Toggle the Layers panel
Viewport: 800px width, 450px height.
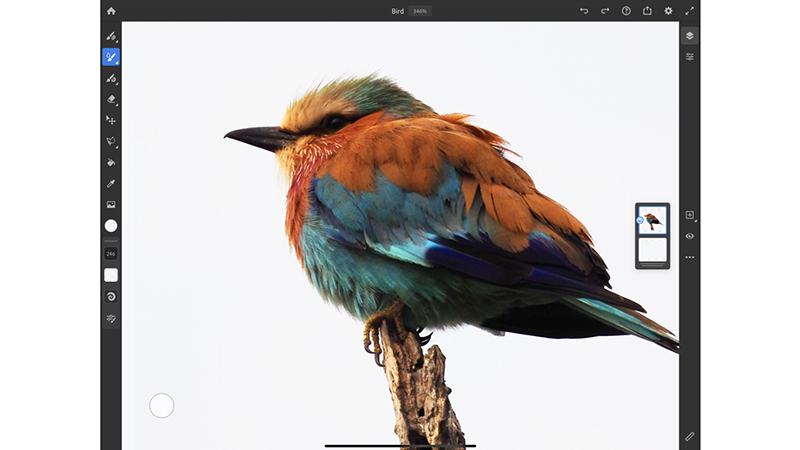coord(689,36)
